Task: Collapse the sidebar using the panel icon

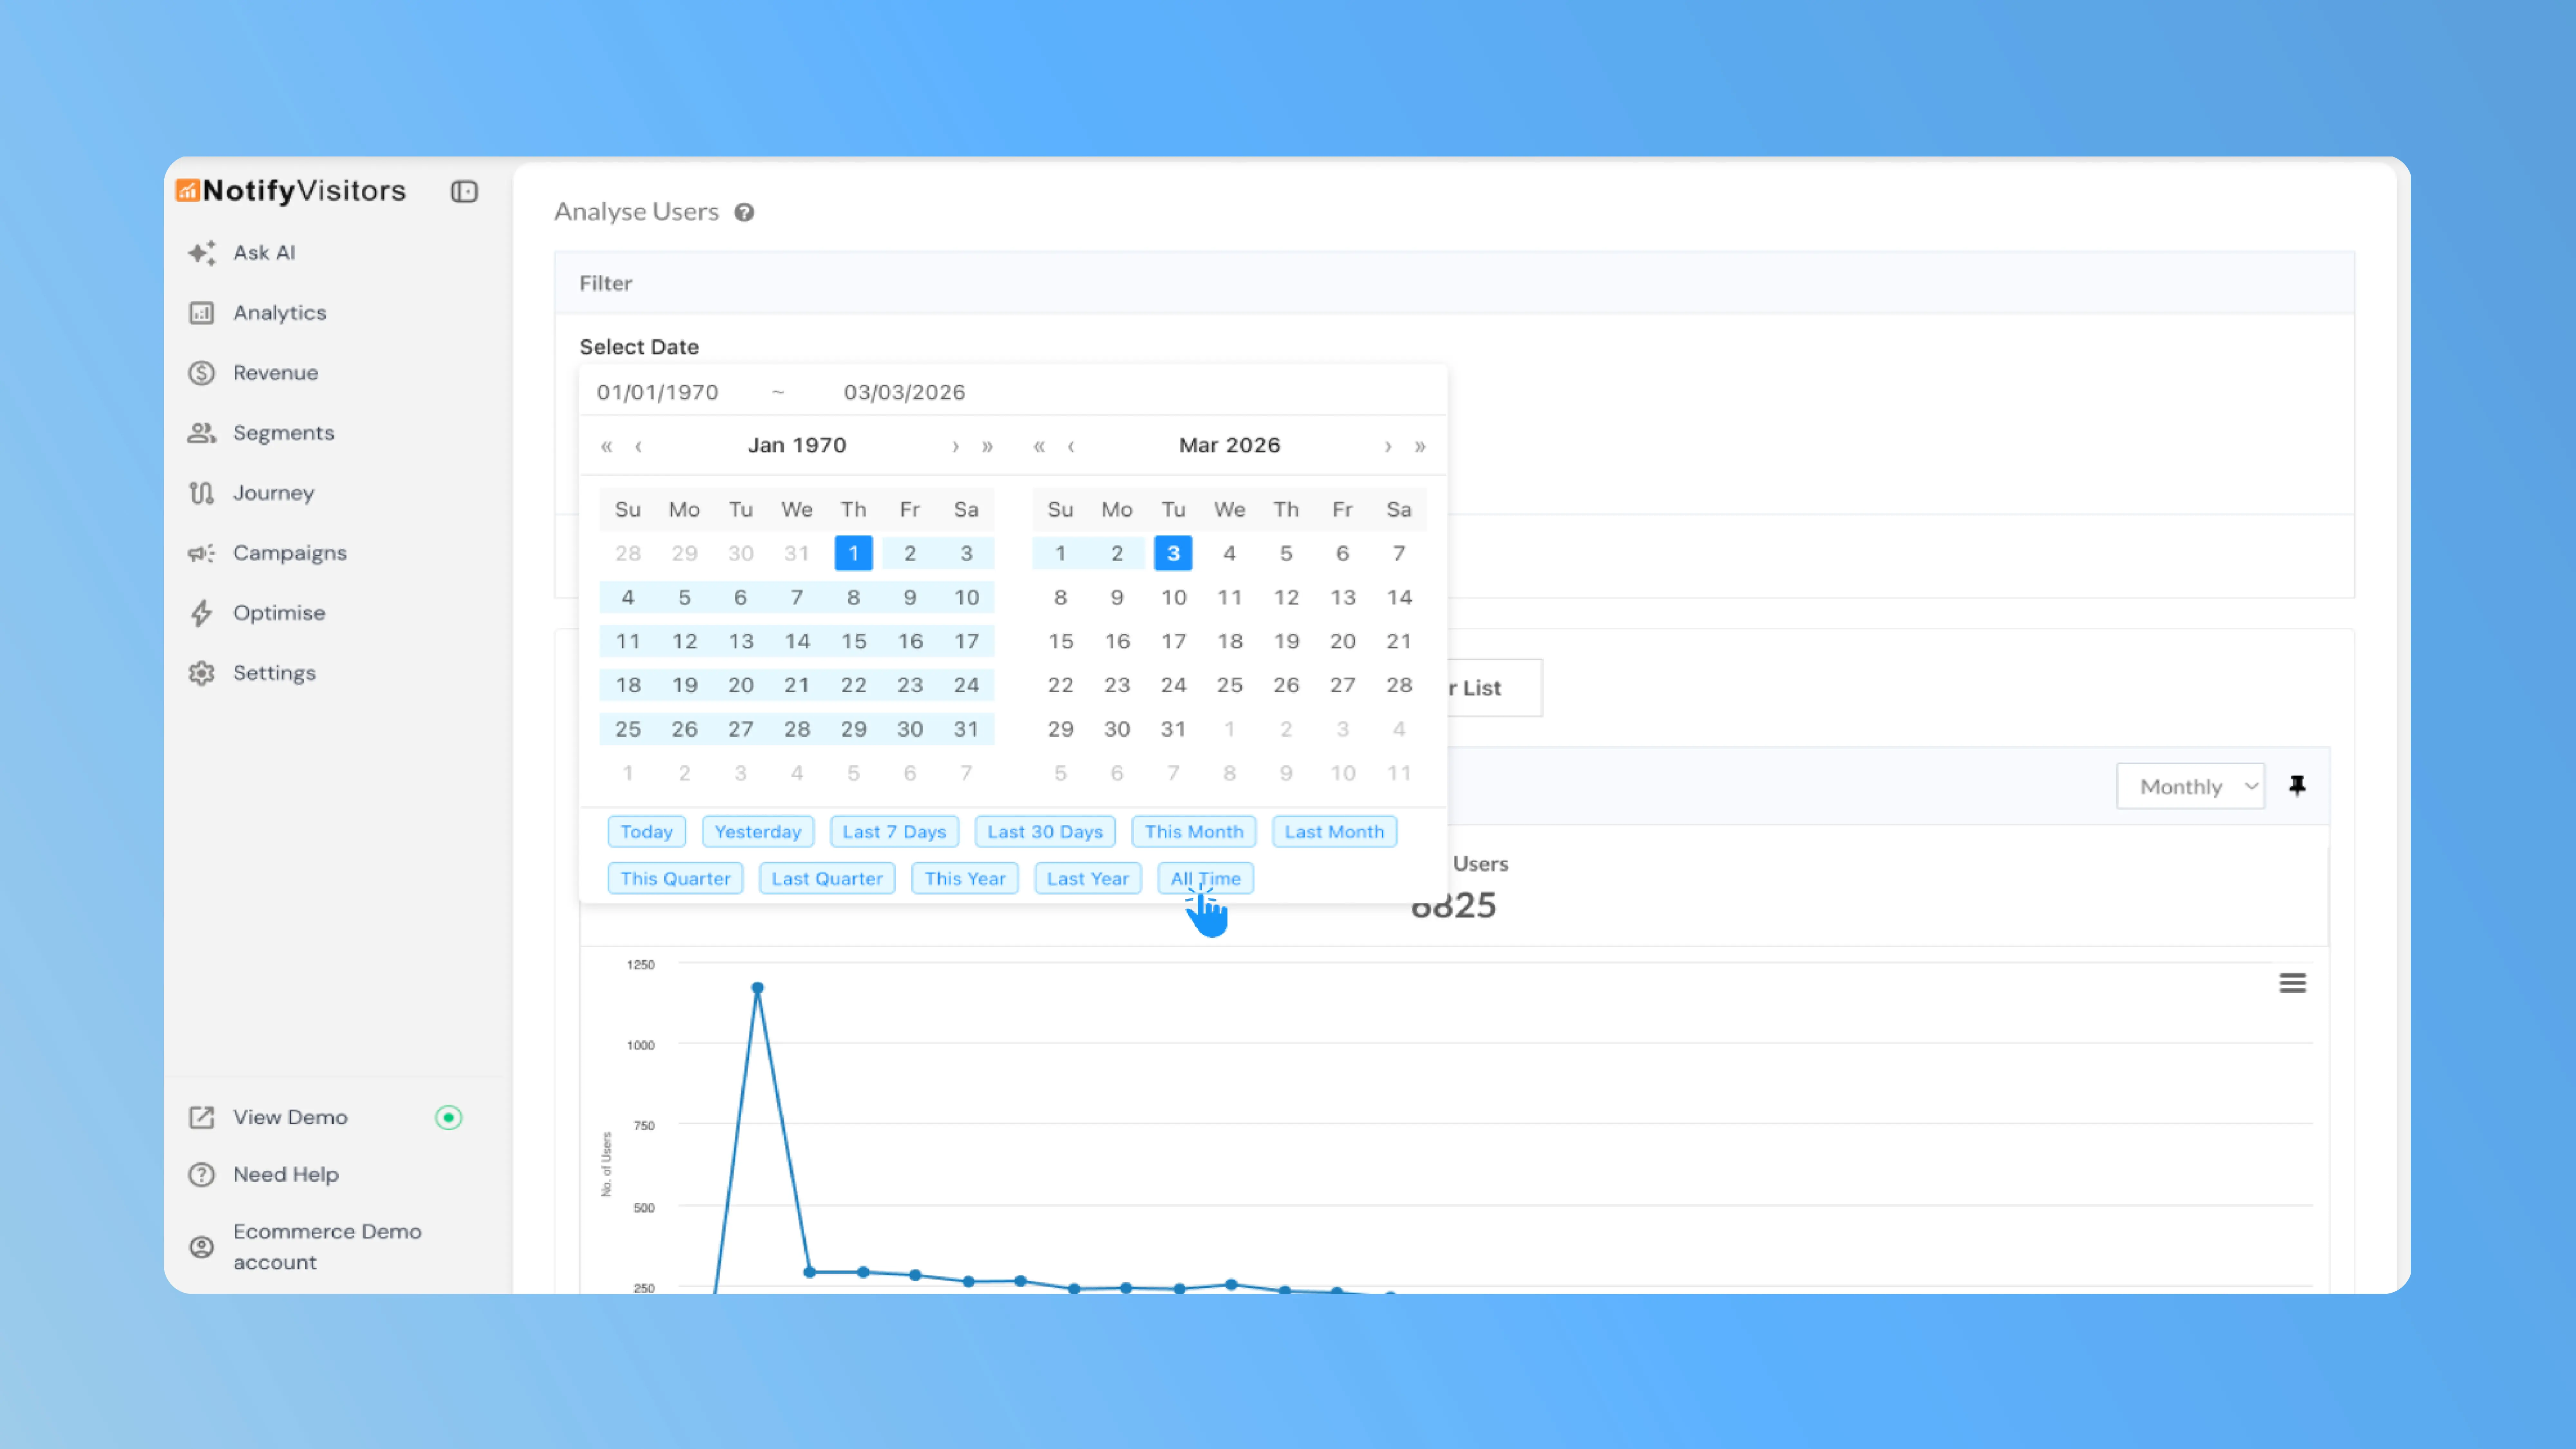Action: [x=464, y=191]
